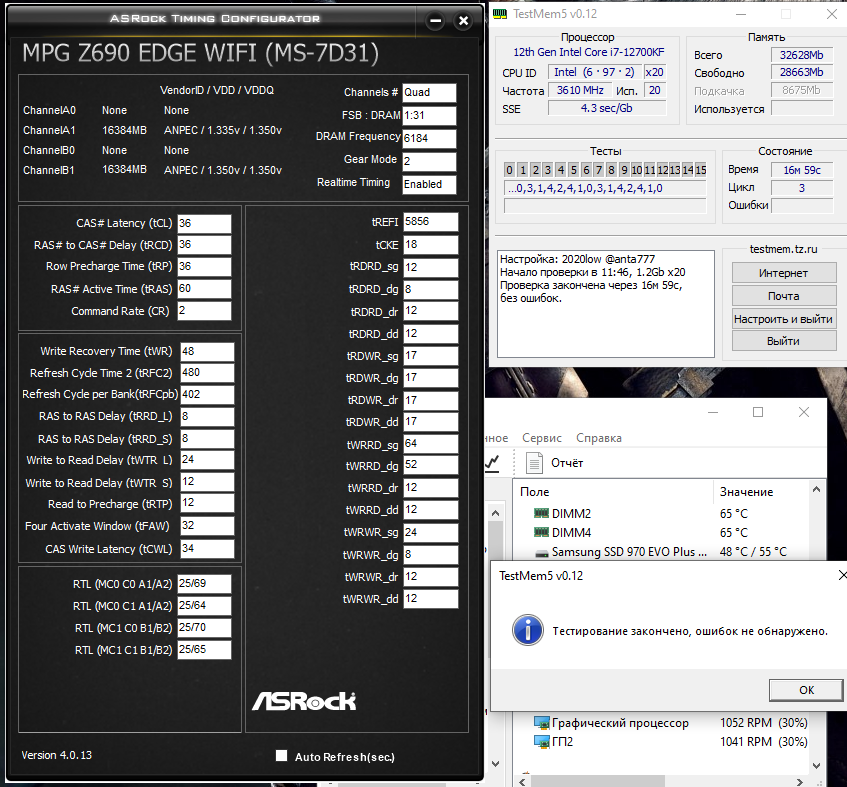Click the Samsung SSD 970 EVO drive icon
This screenshot has width=847, height=787.
(542, 553)
